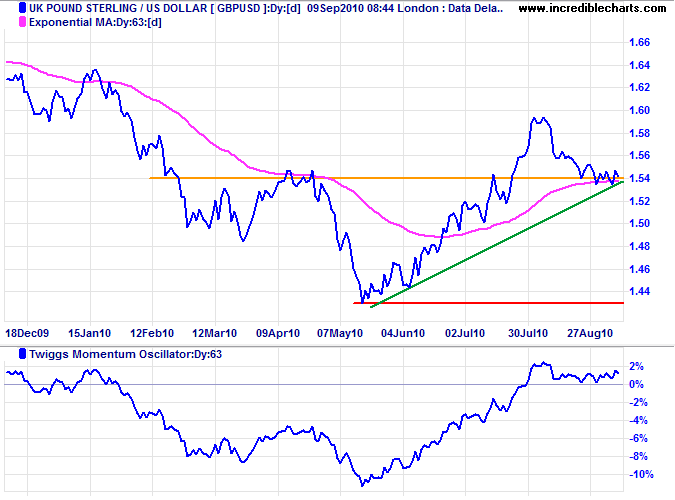
Task: Click the 1.60 price axis label
Action: [639, 110]
